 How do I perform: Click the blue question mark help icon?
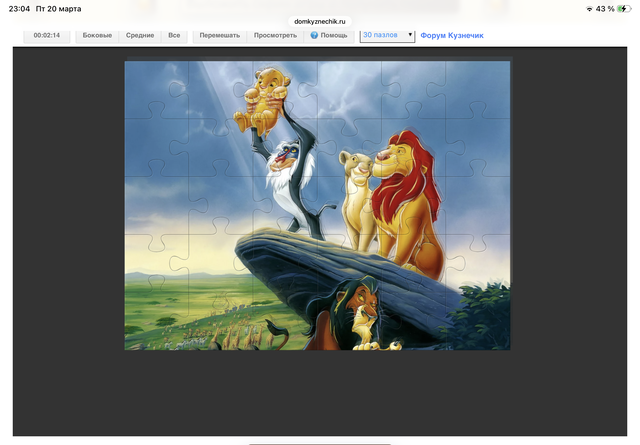[314, 36]
